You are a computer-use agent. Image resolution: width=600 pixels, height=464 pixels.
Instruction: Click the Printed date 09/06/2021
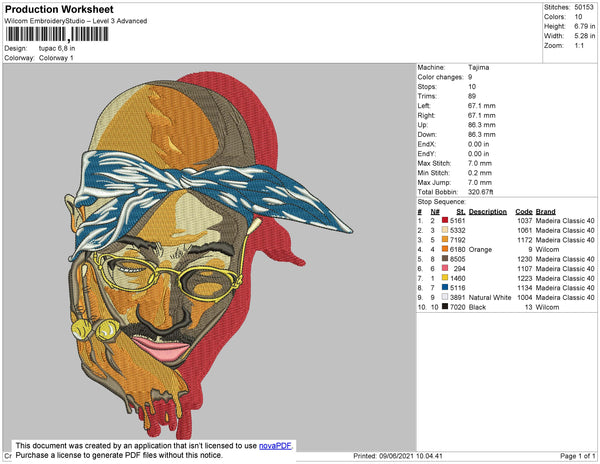pyautogui.click(x=396, y=456)
